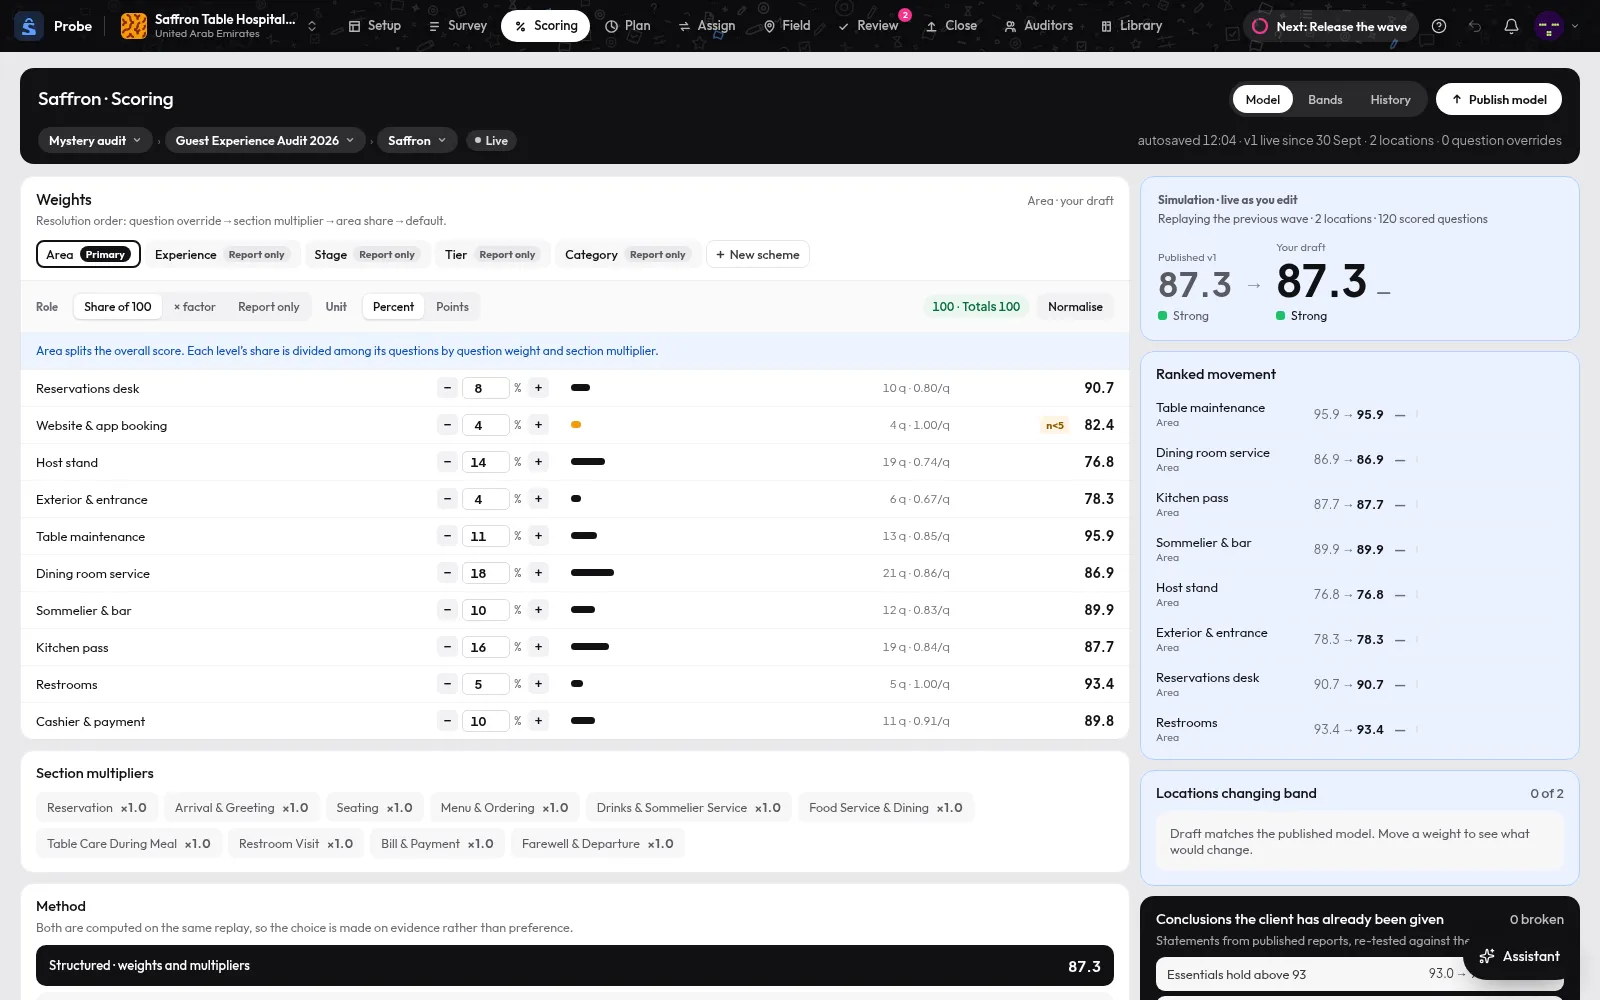
Task: Decrease Kitchen pass weight with minus
Action: point(447,647)
